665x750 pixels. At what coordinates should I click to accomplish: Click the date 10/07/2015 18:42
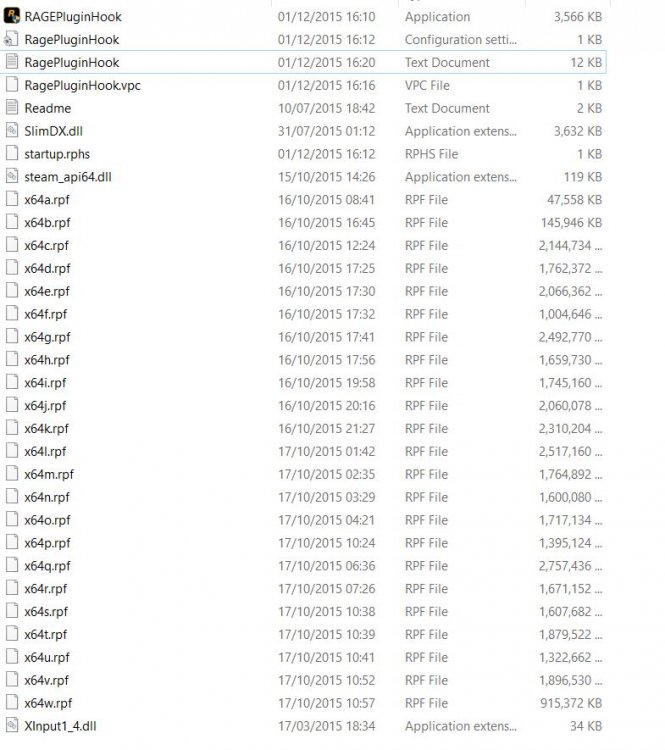click(x=326, y=108)
